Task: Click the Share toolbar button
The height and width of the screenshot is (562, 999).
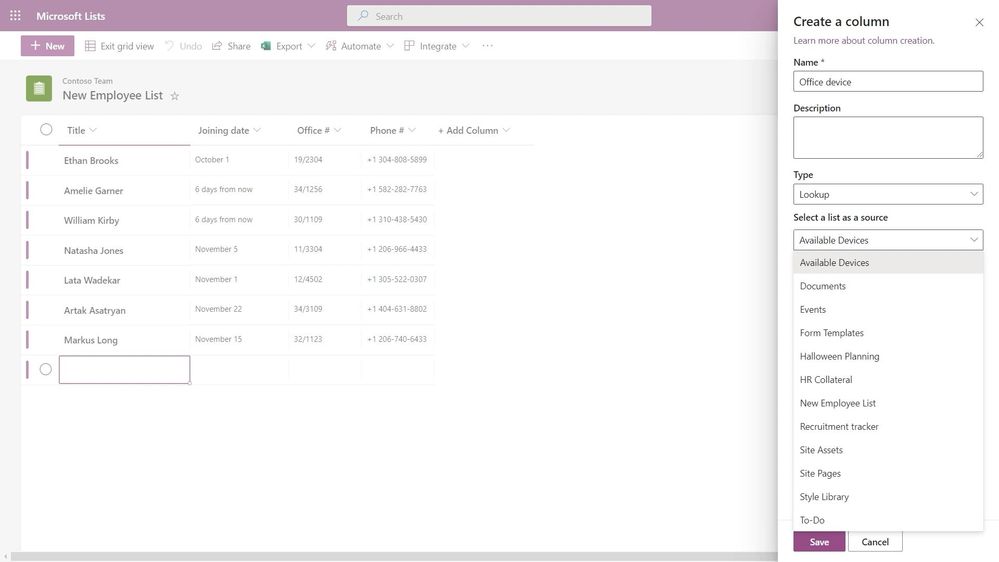Action: click(x=231, y=46)
